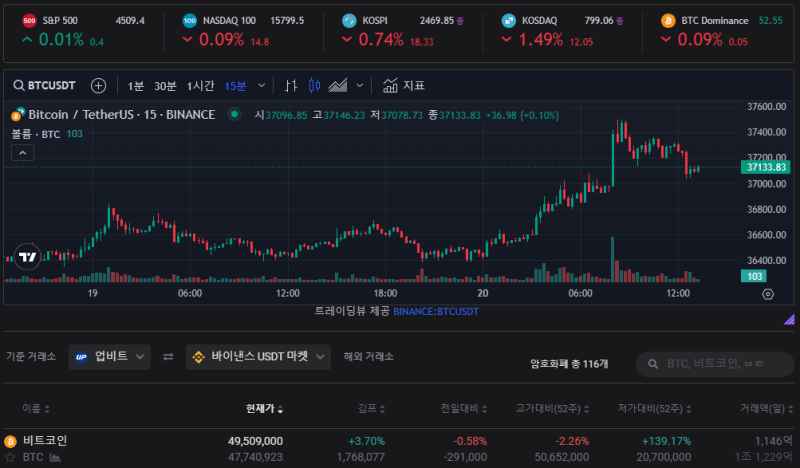Click the 12:00 time axis label near 18:00
800x468 pixels.
click(288, 293)
